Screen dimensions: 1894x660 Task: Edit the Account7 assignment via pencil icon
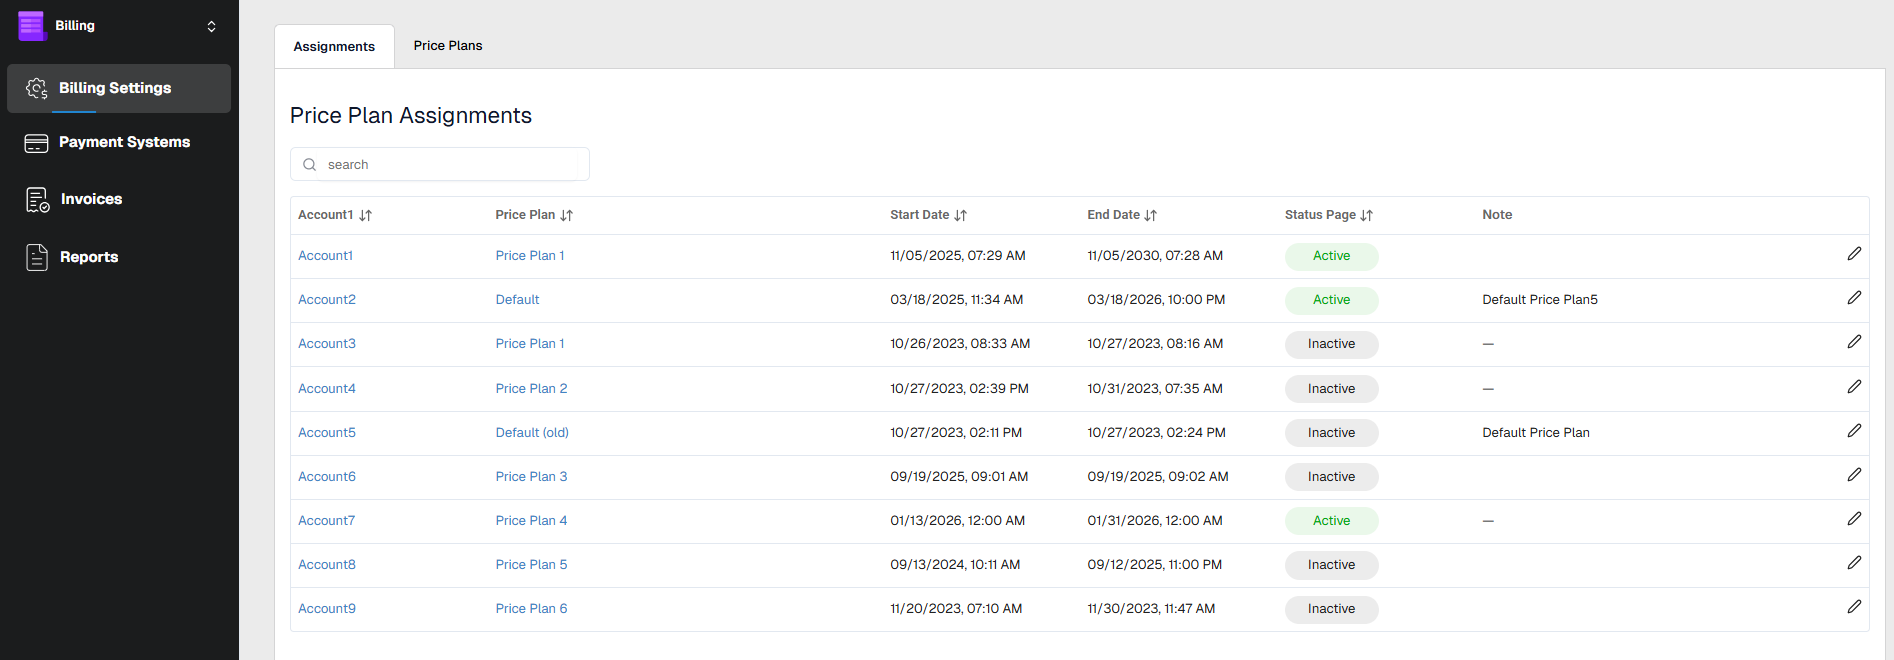coord(1853,519)
